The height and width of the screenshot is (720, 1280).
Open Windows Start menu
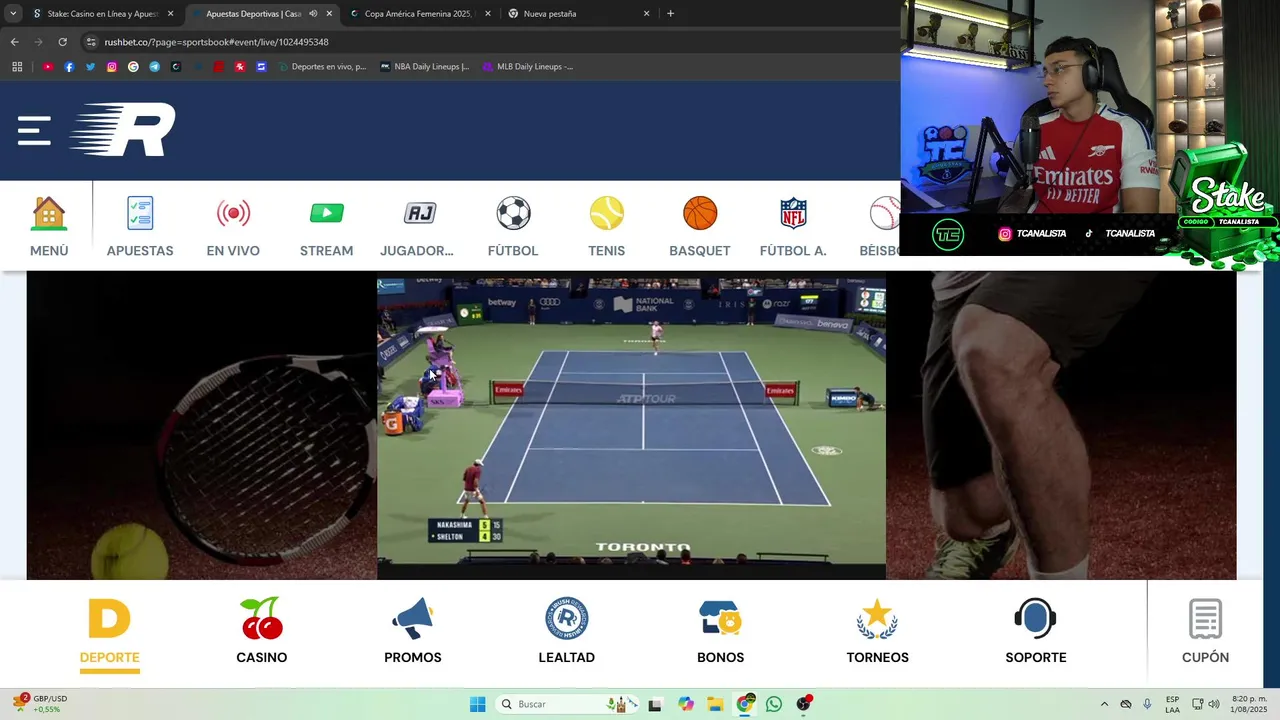[x=478, y=704]
